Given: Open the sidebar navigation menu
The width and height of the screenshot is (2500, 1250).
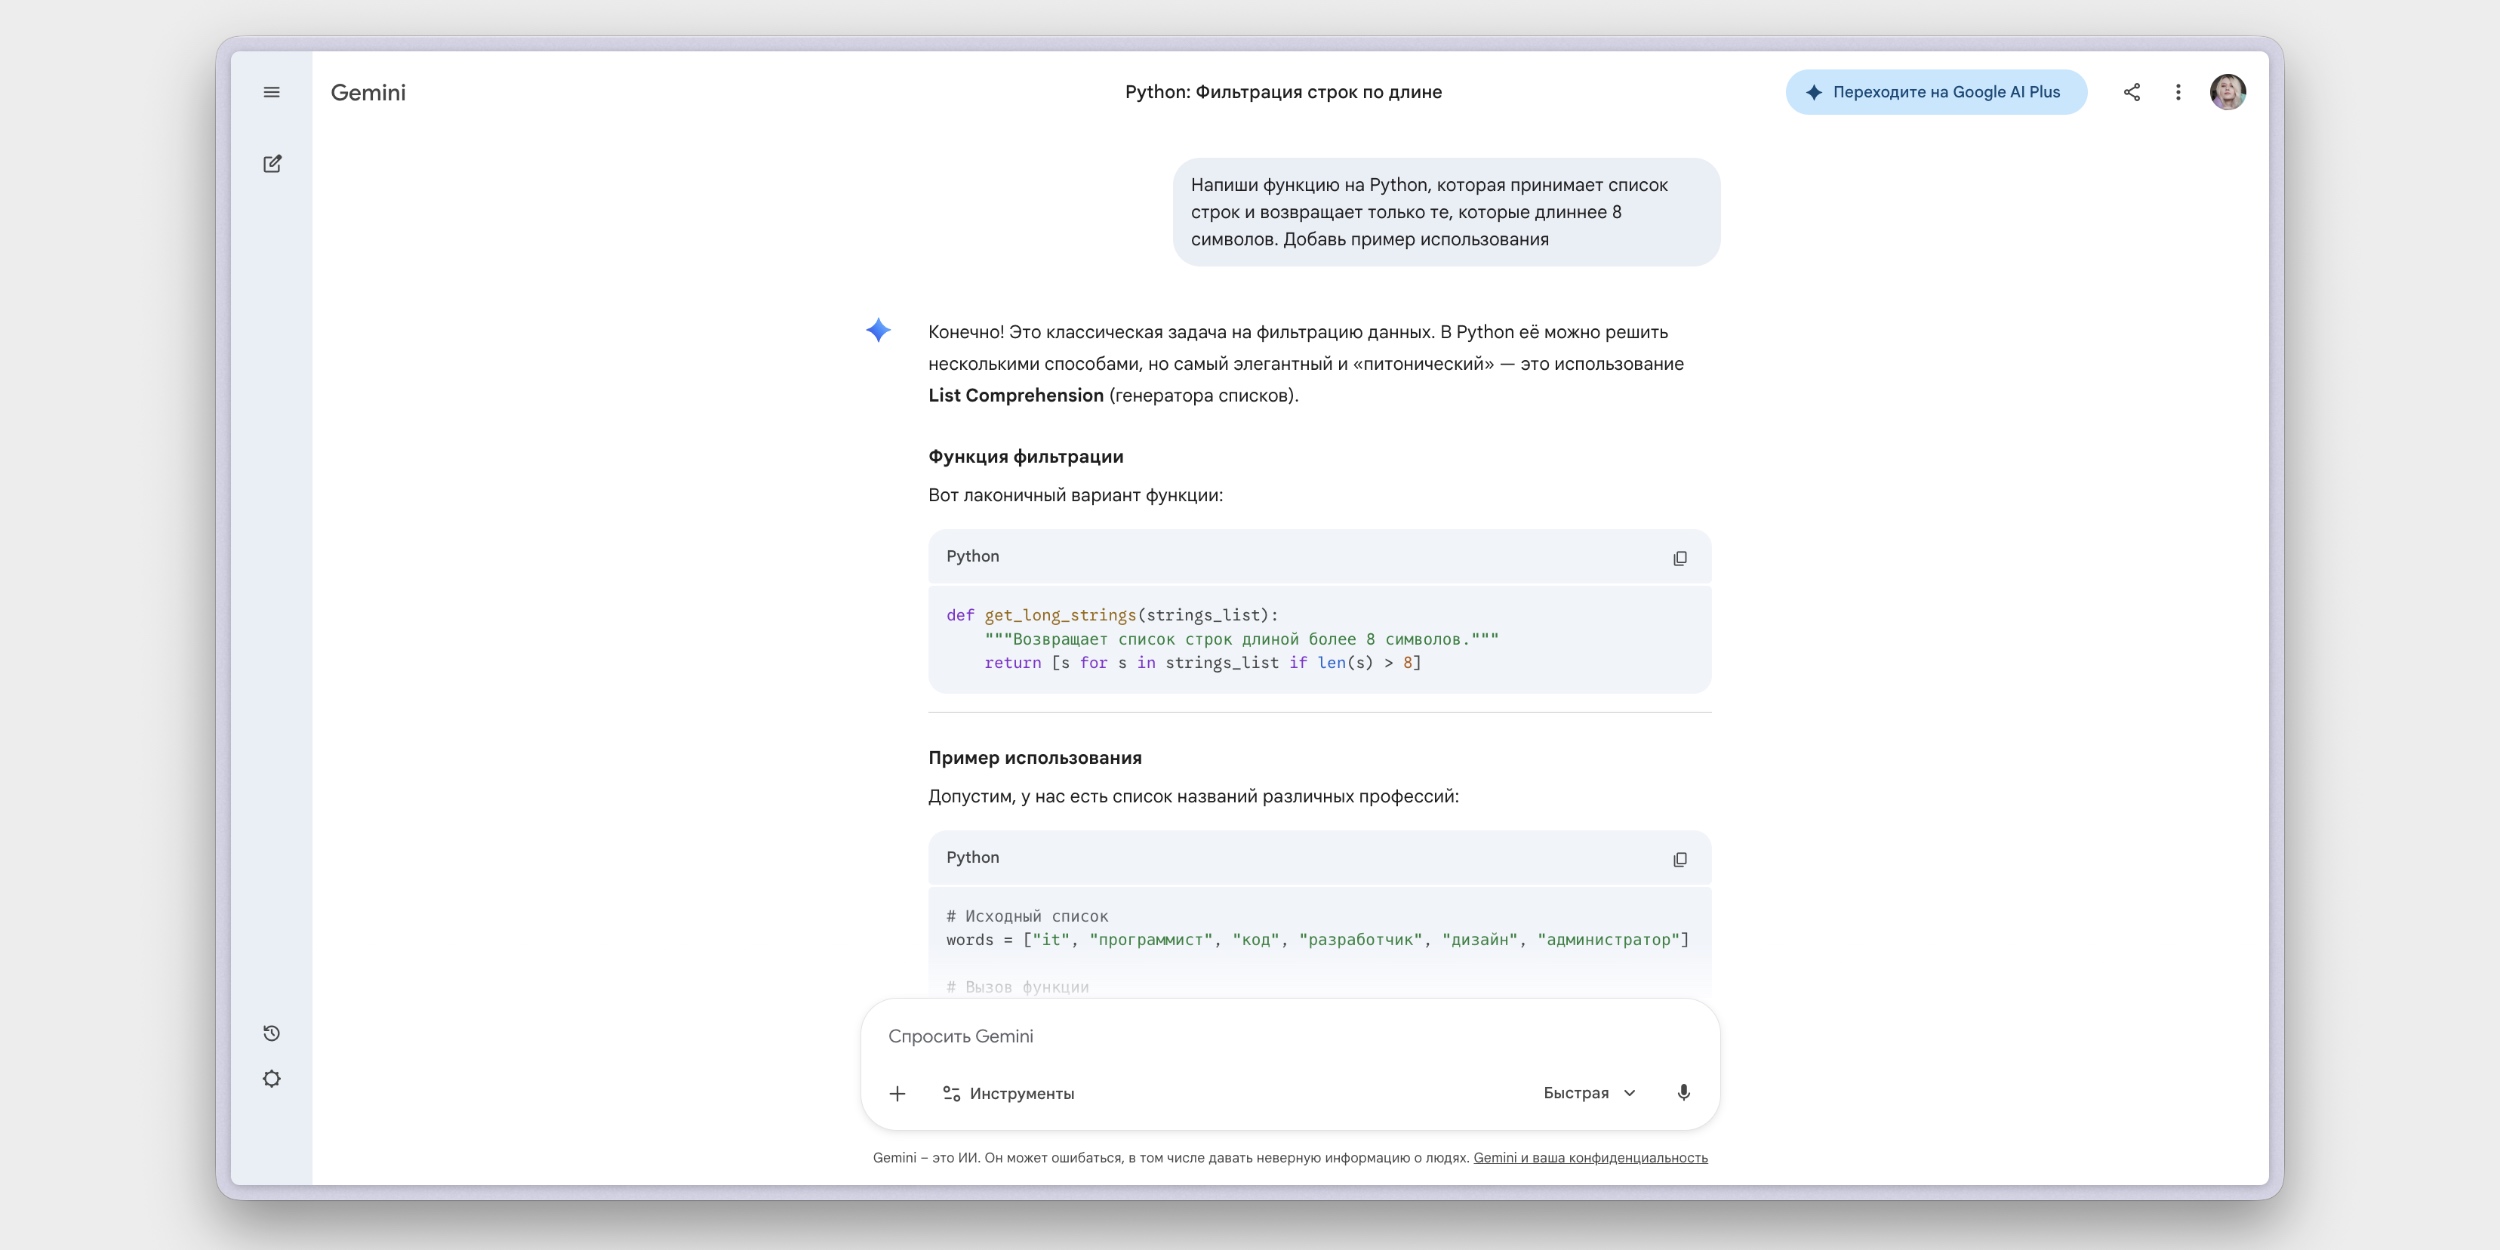Looking at the screenshot, I should tap(272, 91).
